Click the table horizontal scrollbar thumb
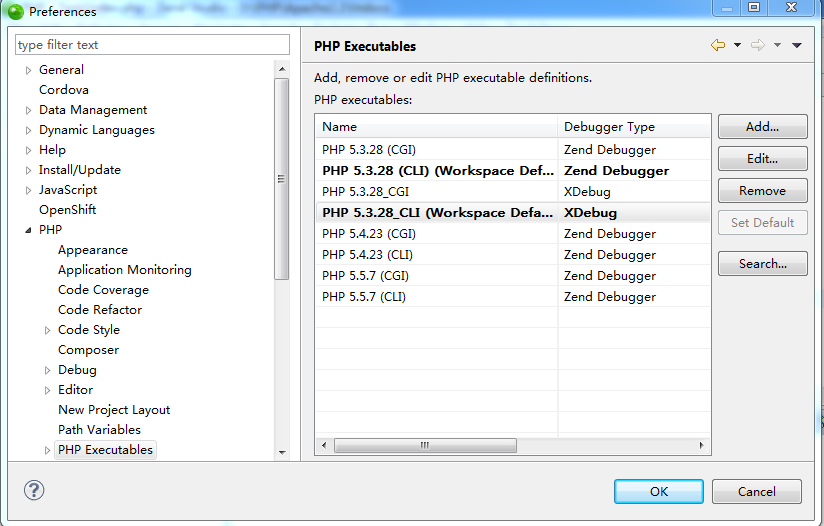This screenshot has width=824, height=526. pyautogui.click(x=425, y=445)
